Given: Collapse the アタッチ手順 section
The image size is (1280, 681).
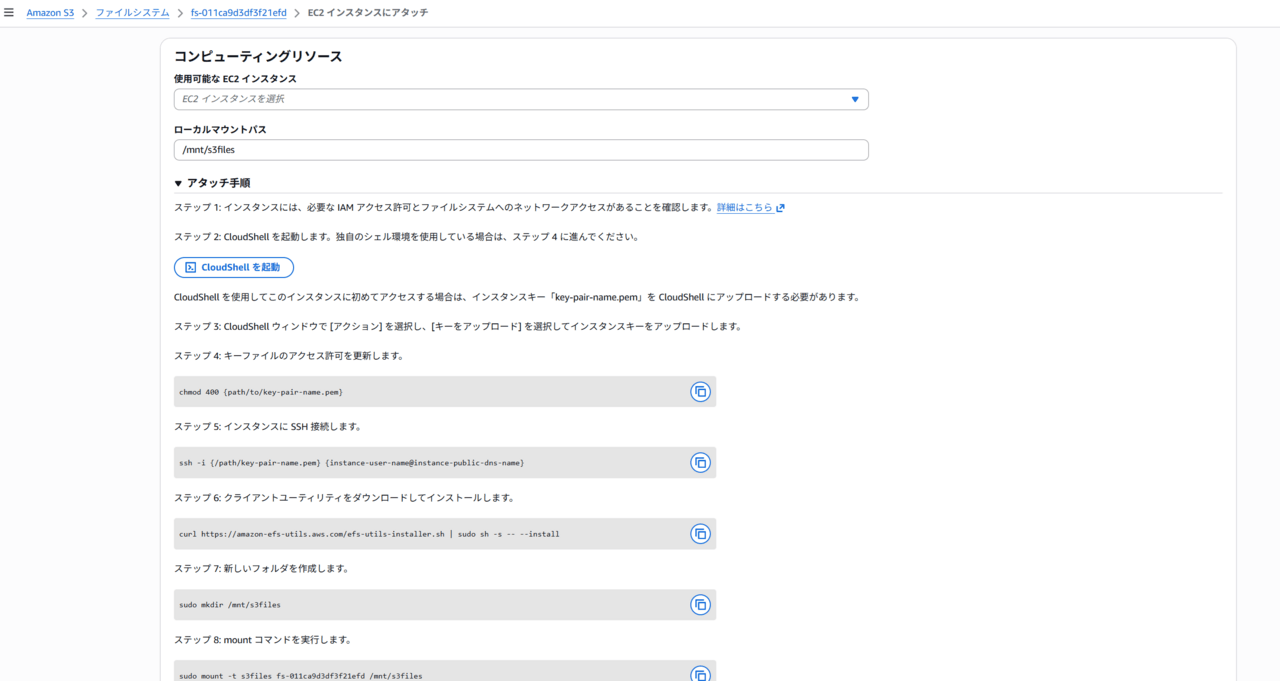Looking at the screenshot, I should [x=179, y=183].
